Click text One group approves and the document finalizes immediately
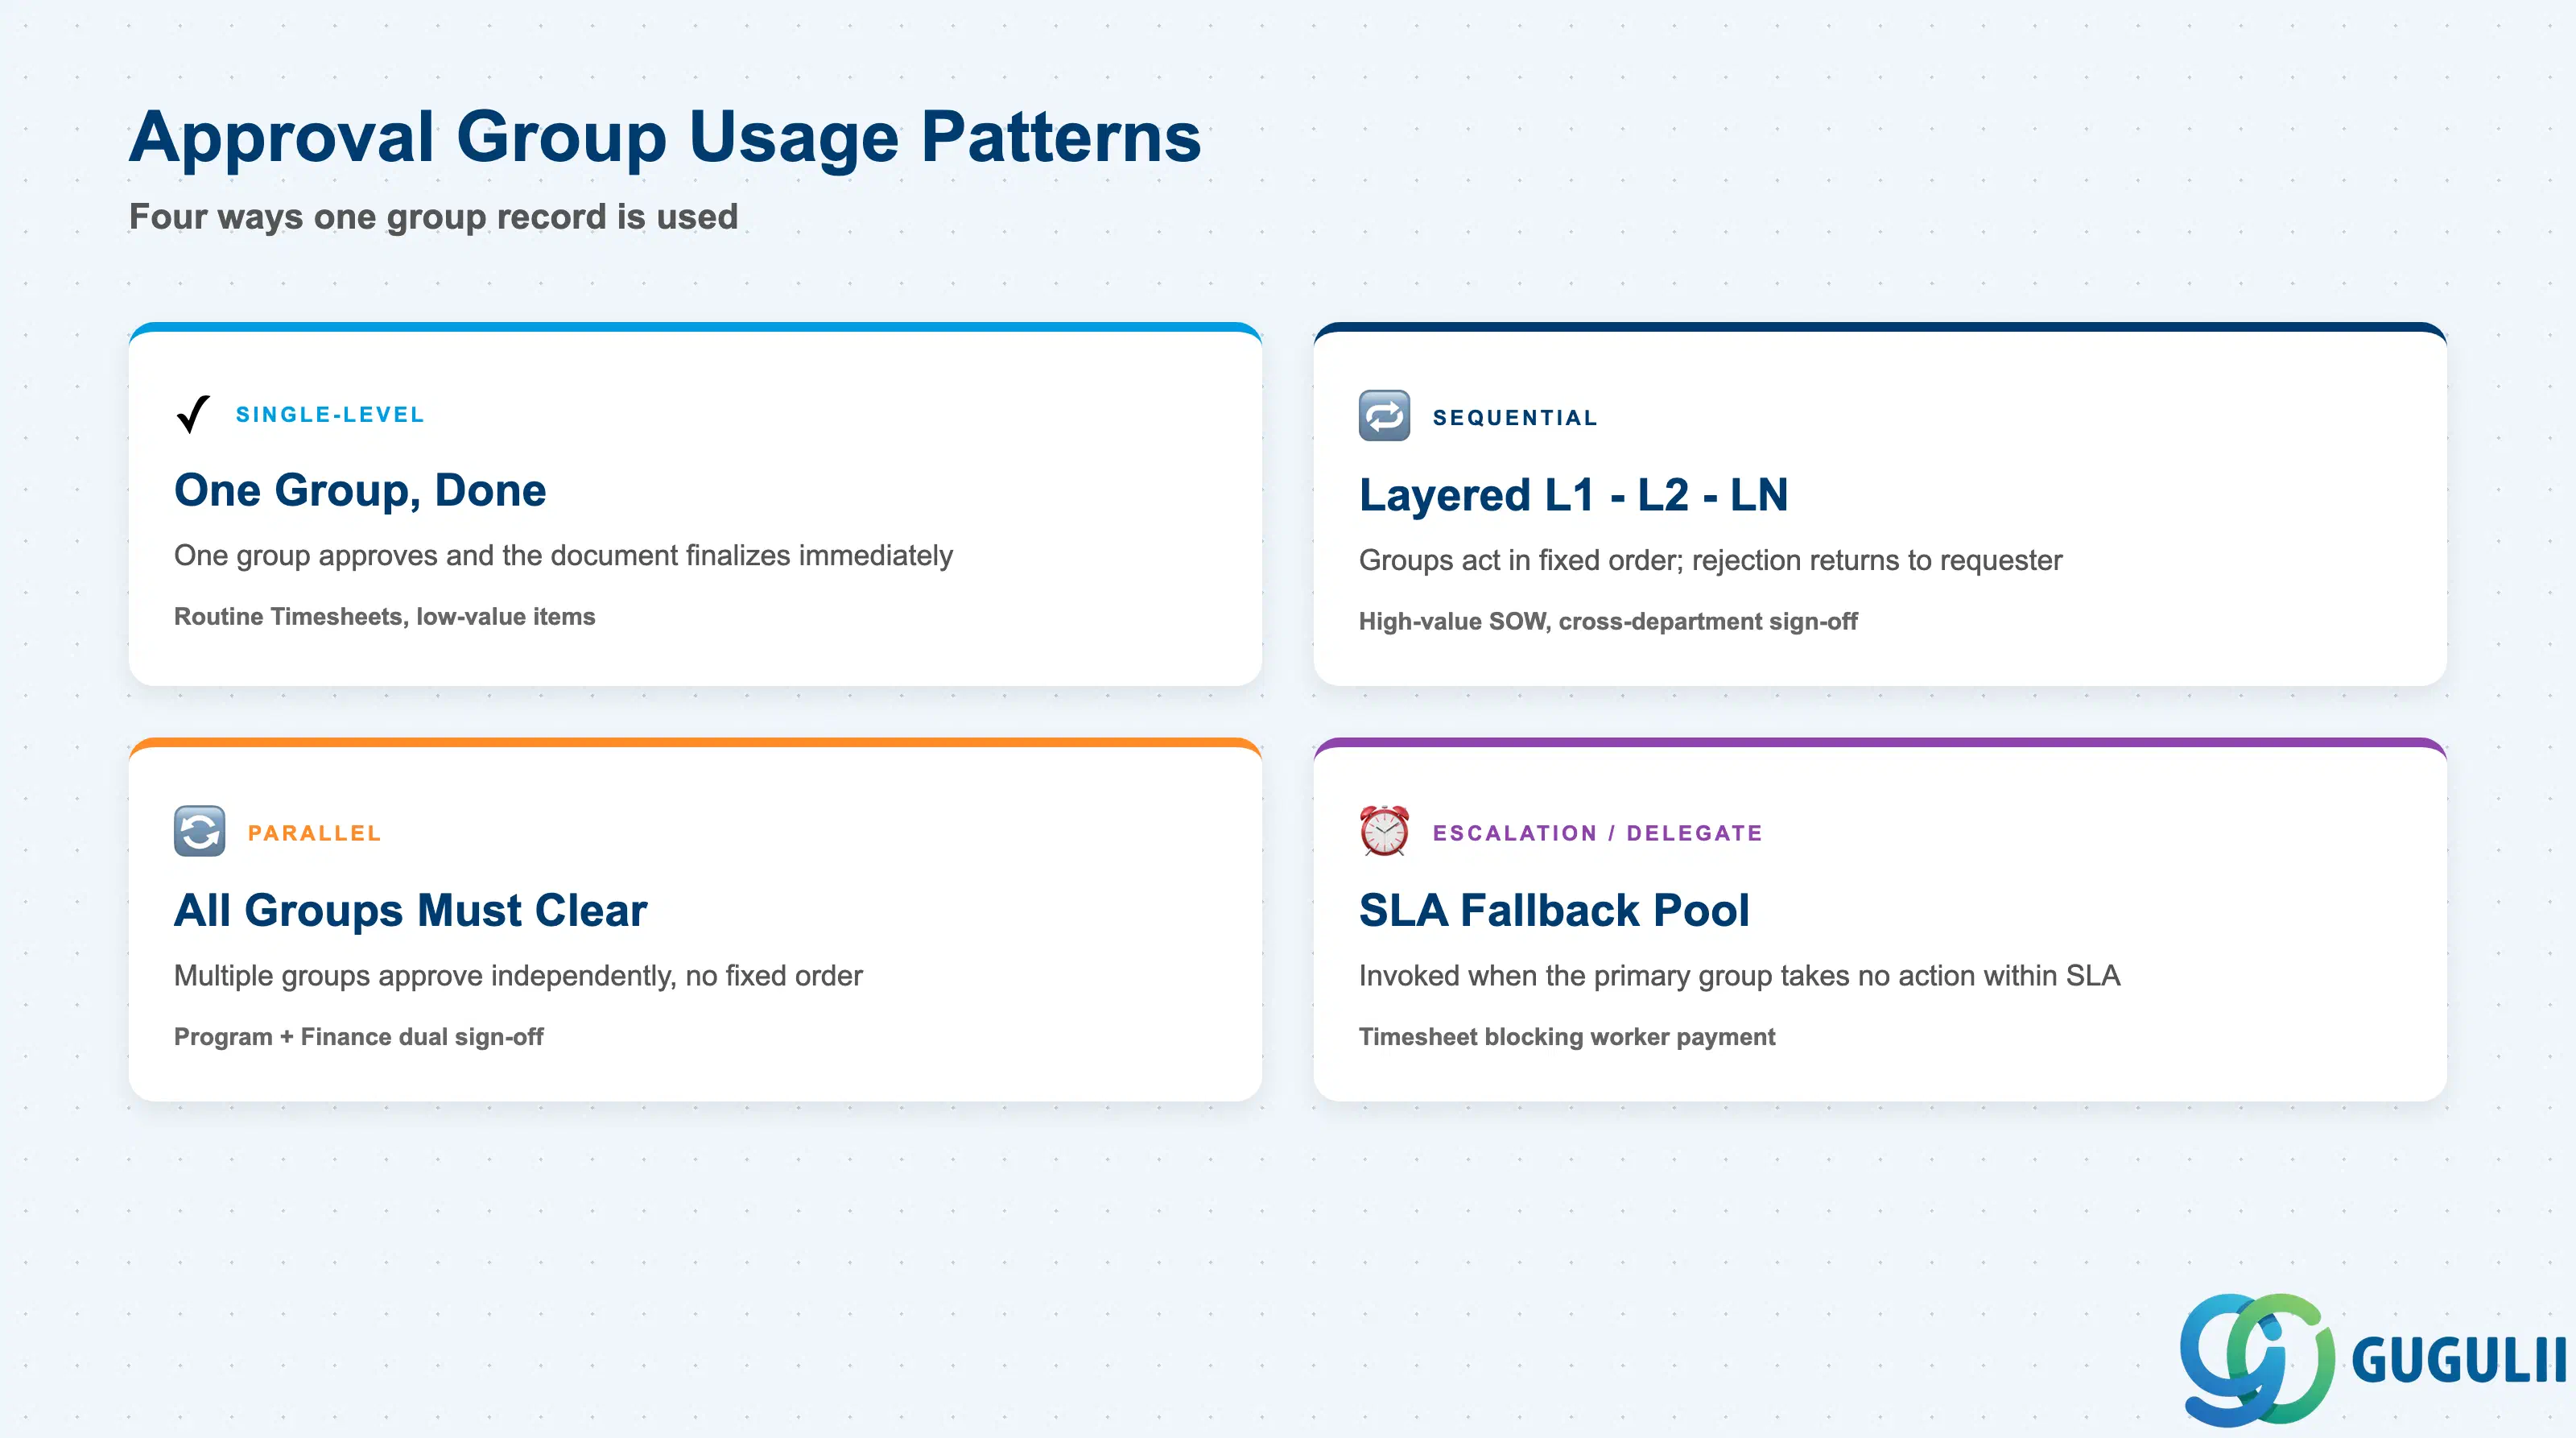This screenshot has width=2576, height=1438. coord(563,556)
